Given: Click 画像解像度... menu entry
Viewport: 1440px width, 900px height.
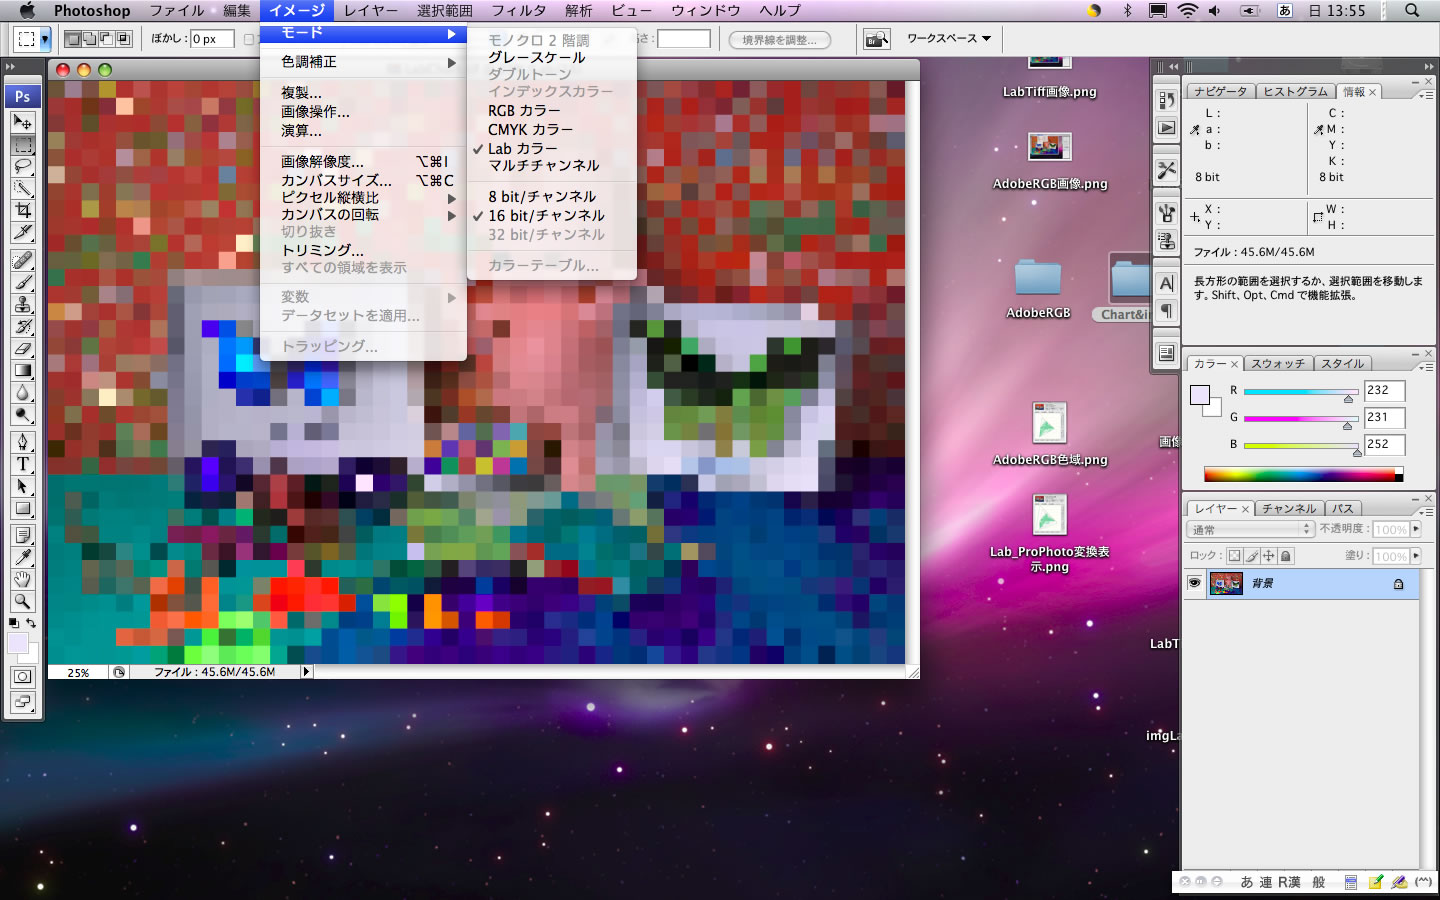Looking at the screenshot, I should [x=363, y=161].
